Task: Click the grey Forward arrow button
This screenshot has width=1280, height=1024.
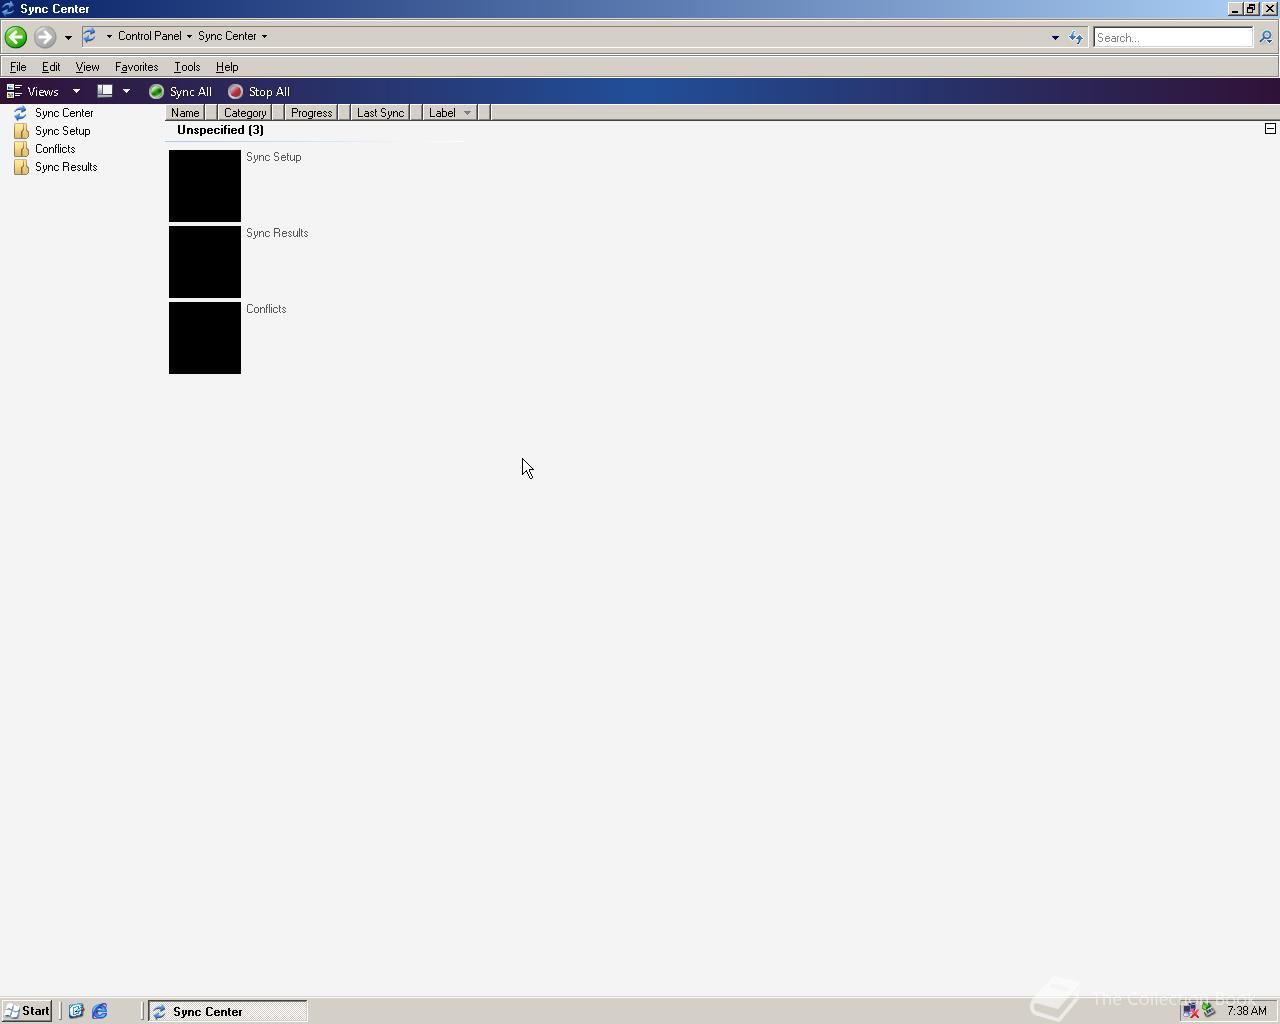Action: click(44, 37)
